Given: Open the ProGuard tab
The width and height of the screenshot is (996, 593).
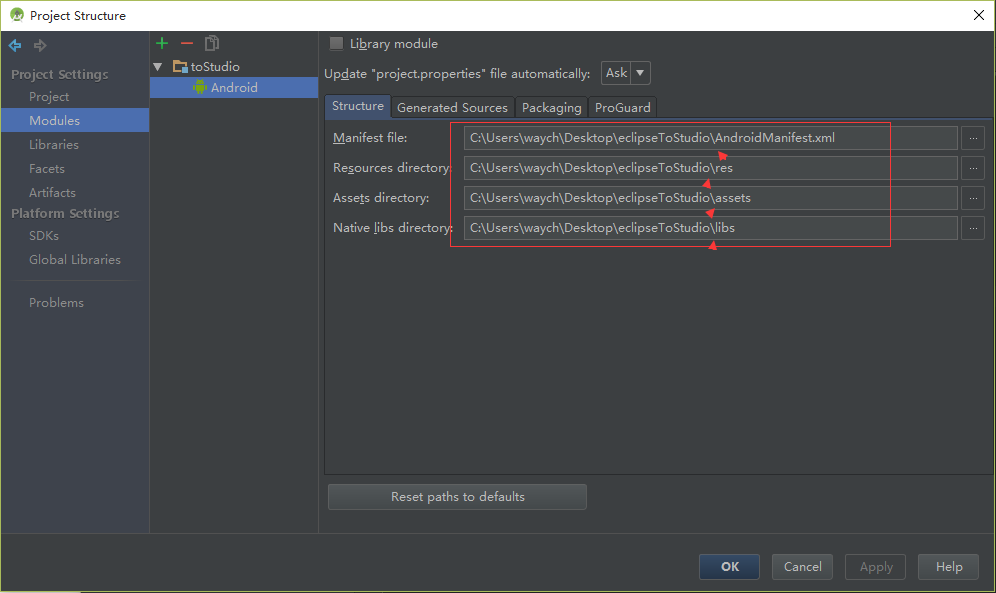Looking at the screenshot, I should [622, 107].
